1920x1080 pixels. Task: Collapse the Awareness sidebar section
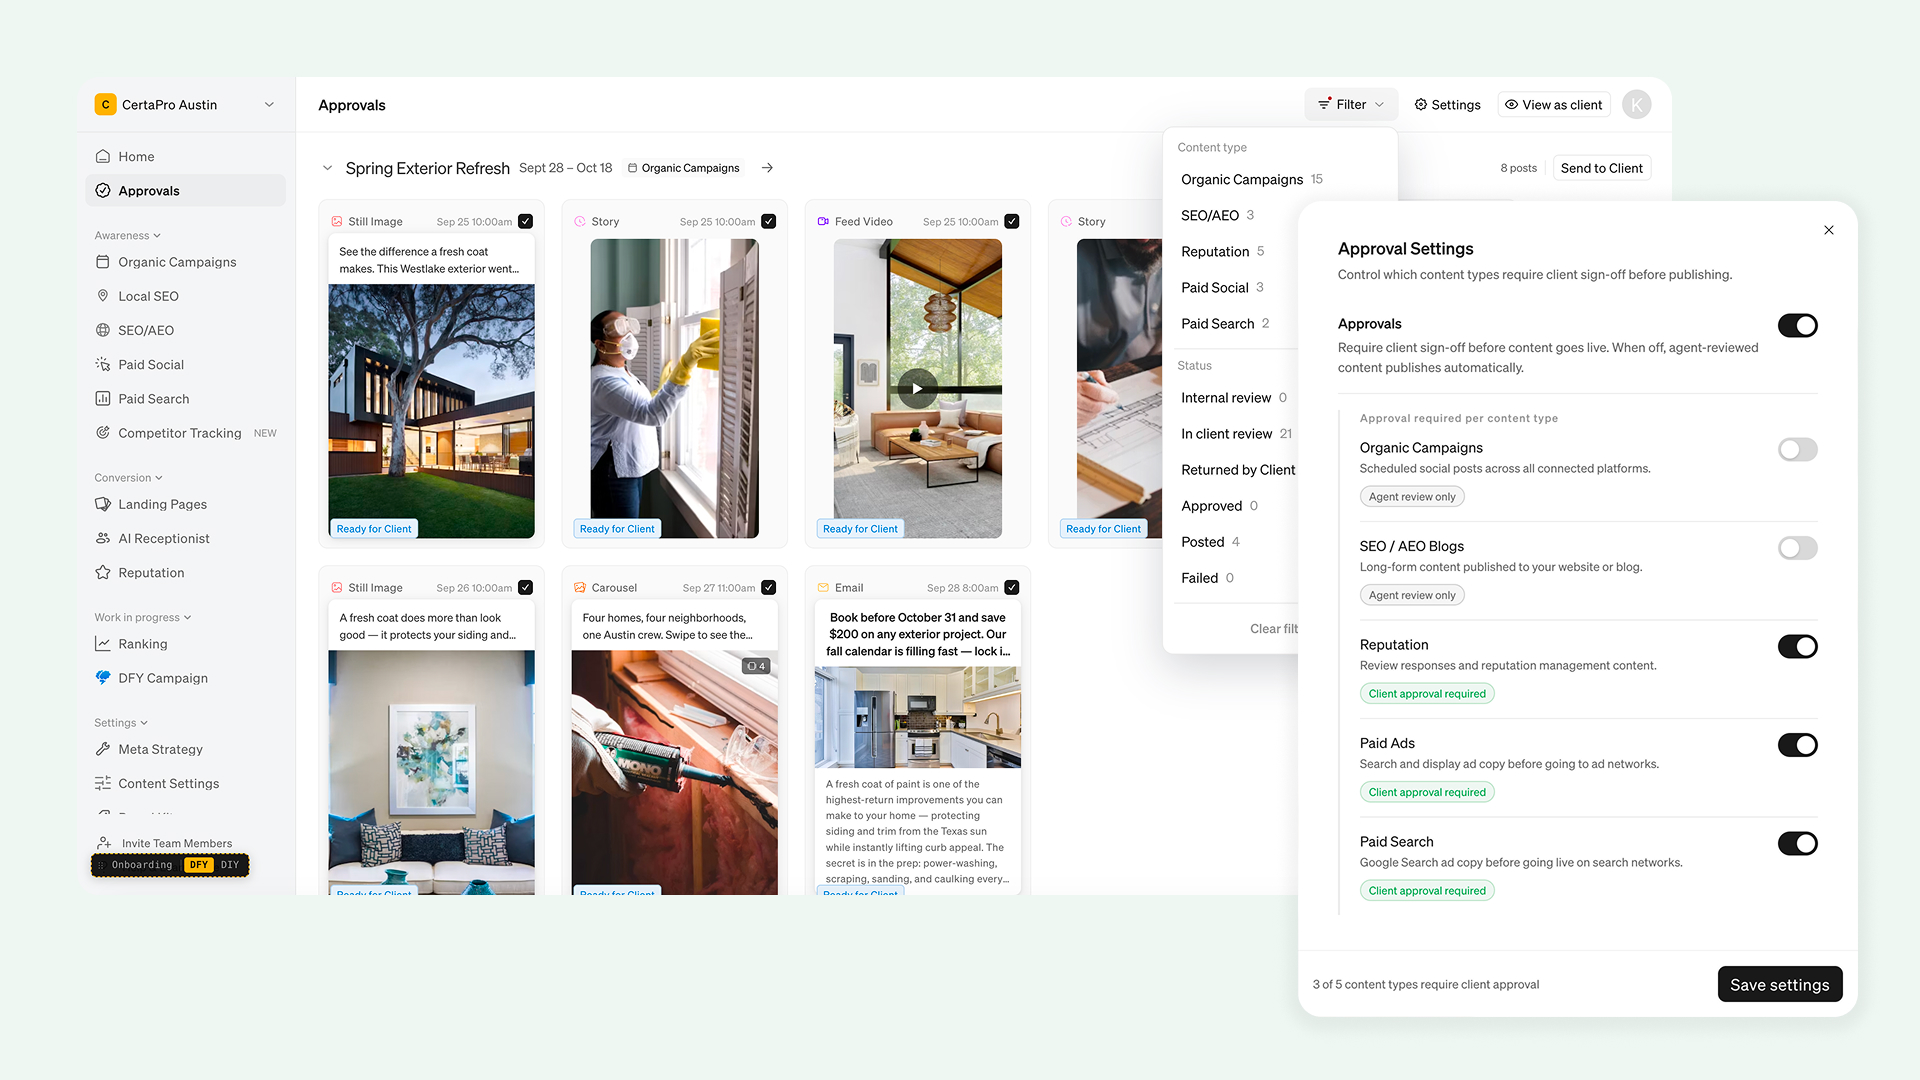(x=127, y=235)
